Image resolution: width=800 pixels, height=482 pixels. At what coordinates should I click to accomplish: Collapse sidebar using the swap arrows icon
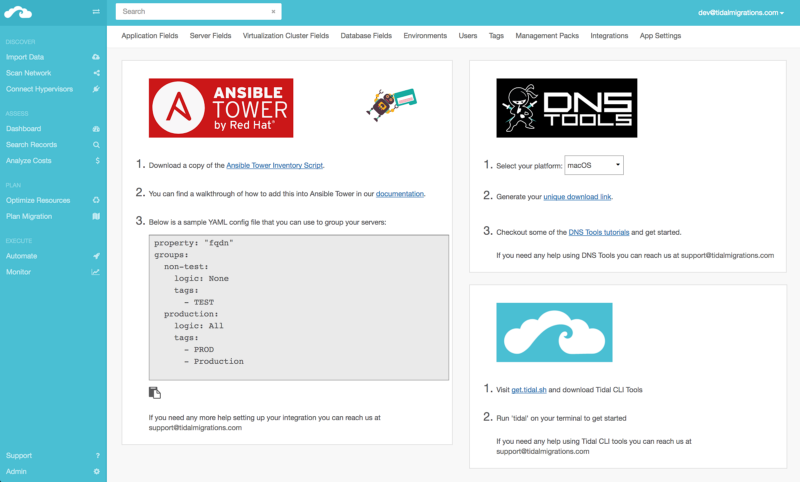point(96,12)
